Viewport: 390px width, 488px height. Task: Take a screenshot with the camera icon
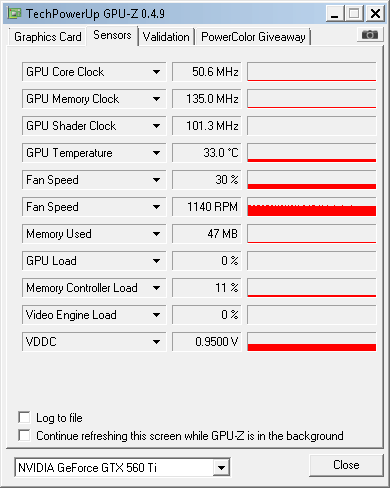point(370,35)
